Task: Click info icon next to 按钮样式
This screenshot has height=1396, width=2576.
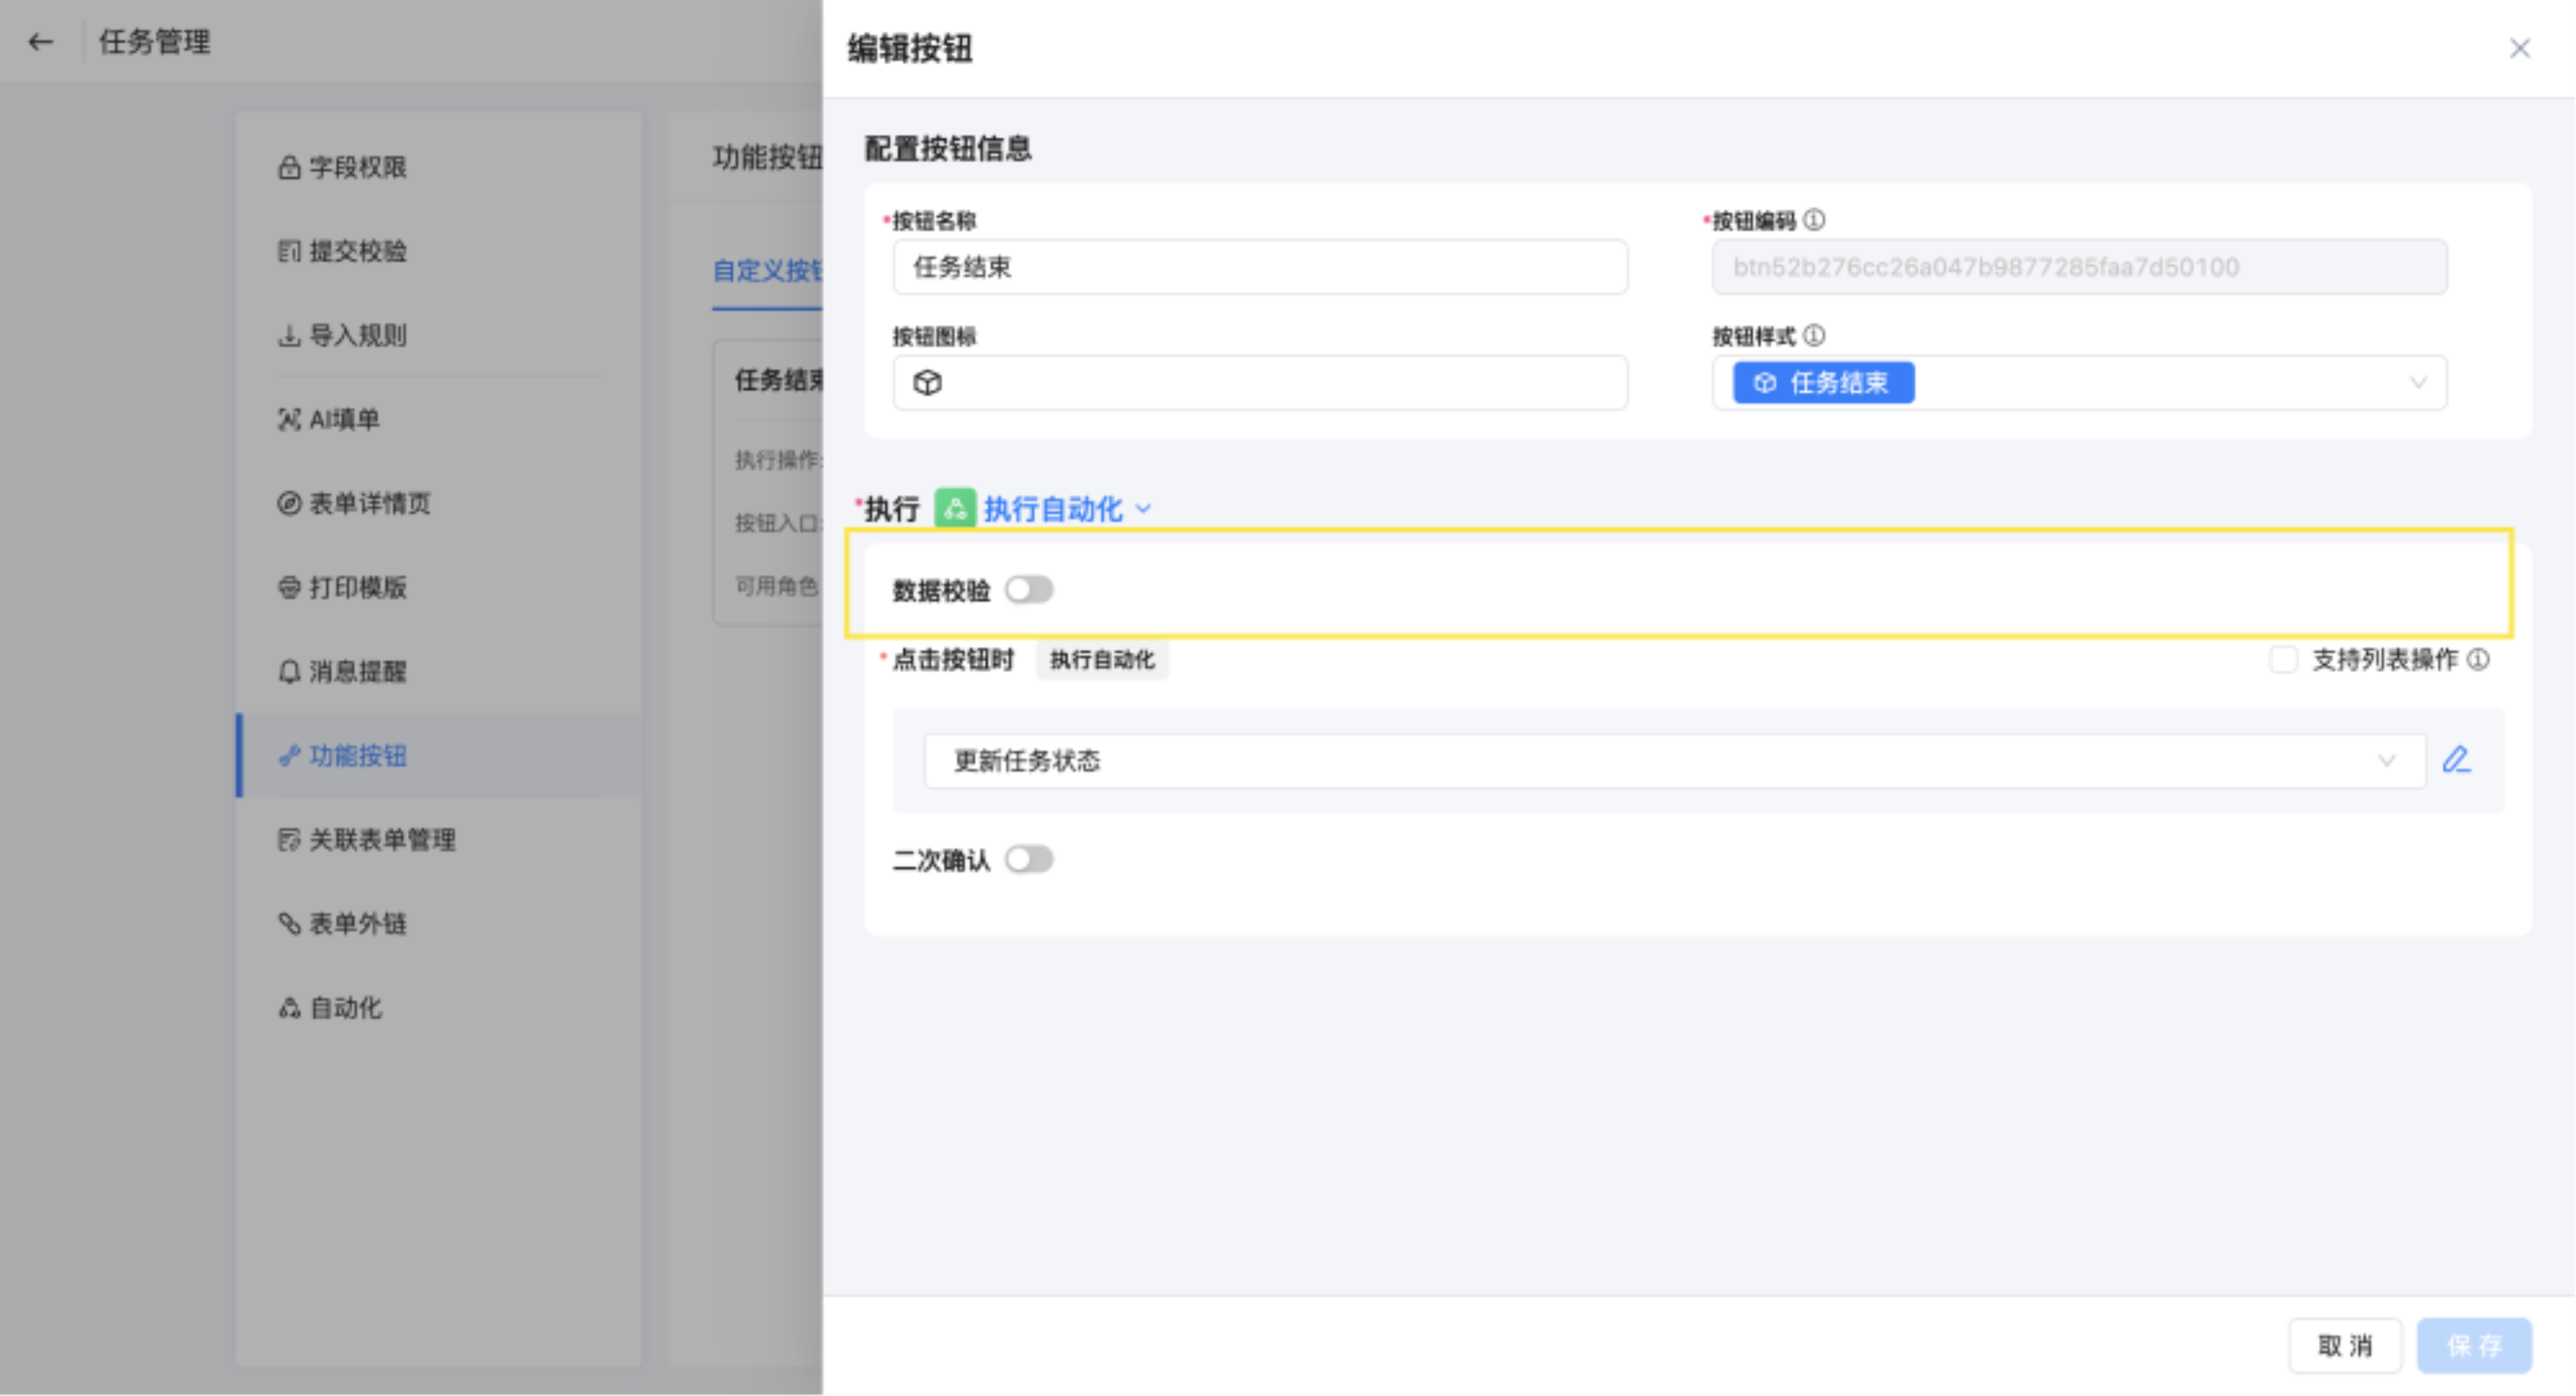Action: tap(1814, 336)
